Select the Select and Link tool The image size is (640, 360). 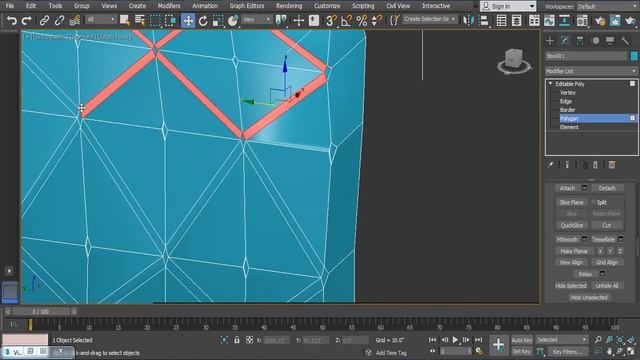tap(44, 20)
